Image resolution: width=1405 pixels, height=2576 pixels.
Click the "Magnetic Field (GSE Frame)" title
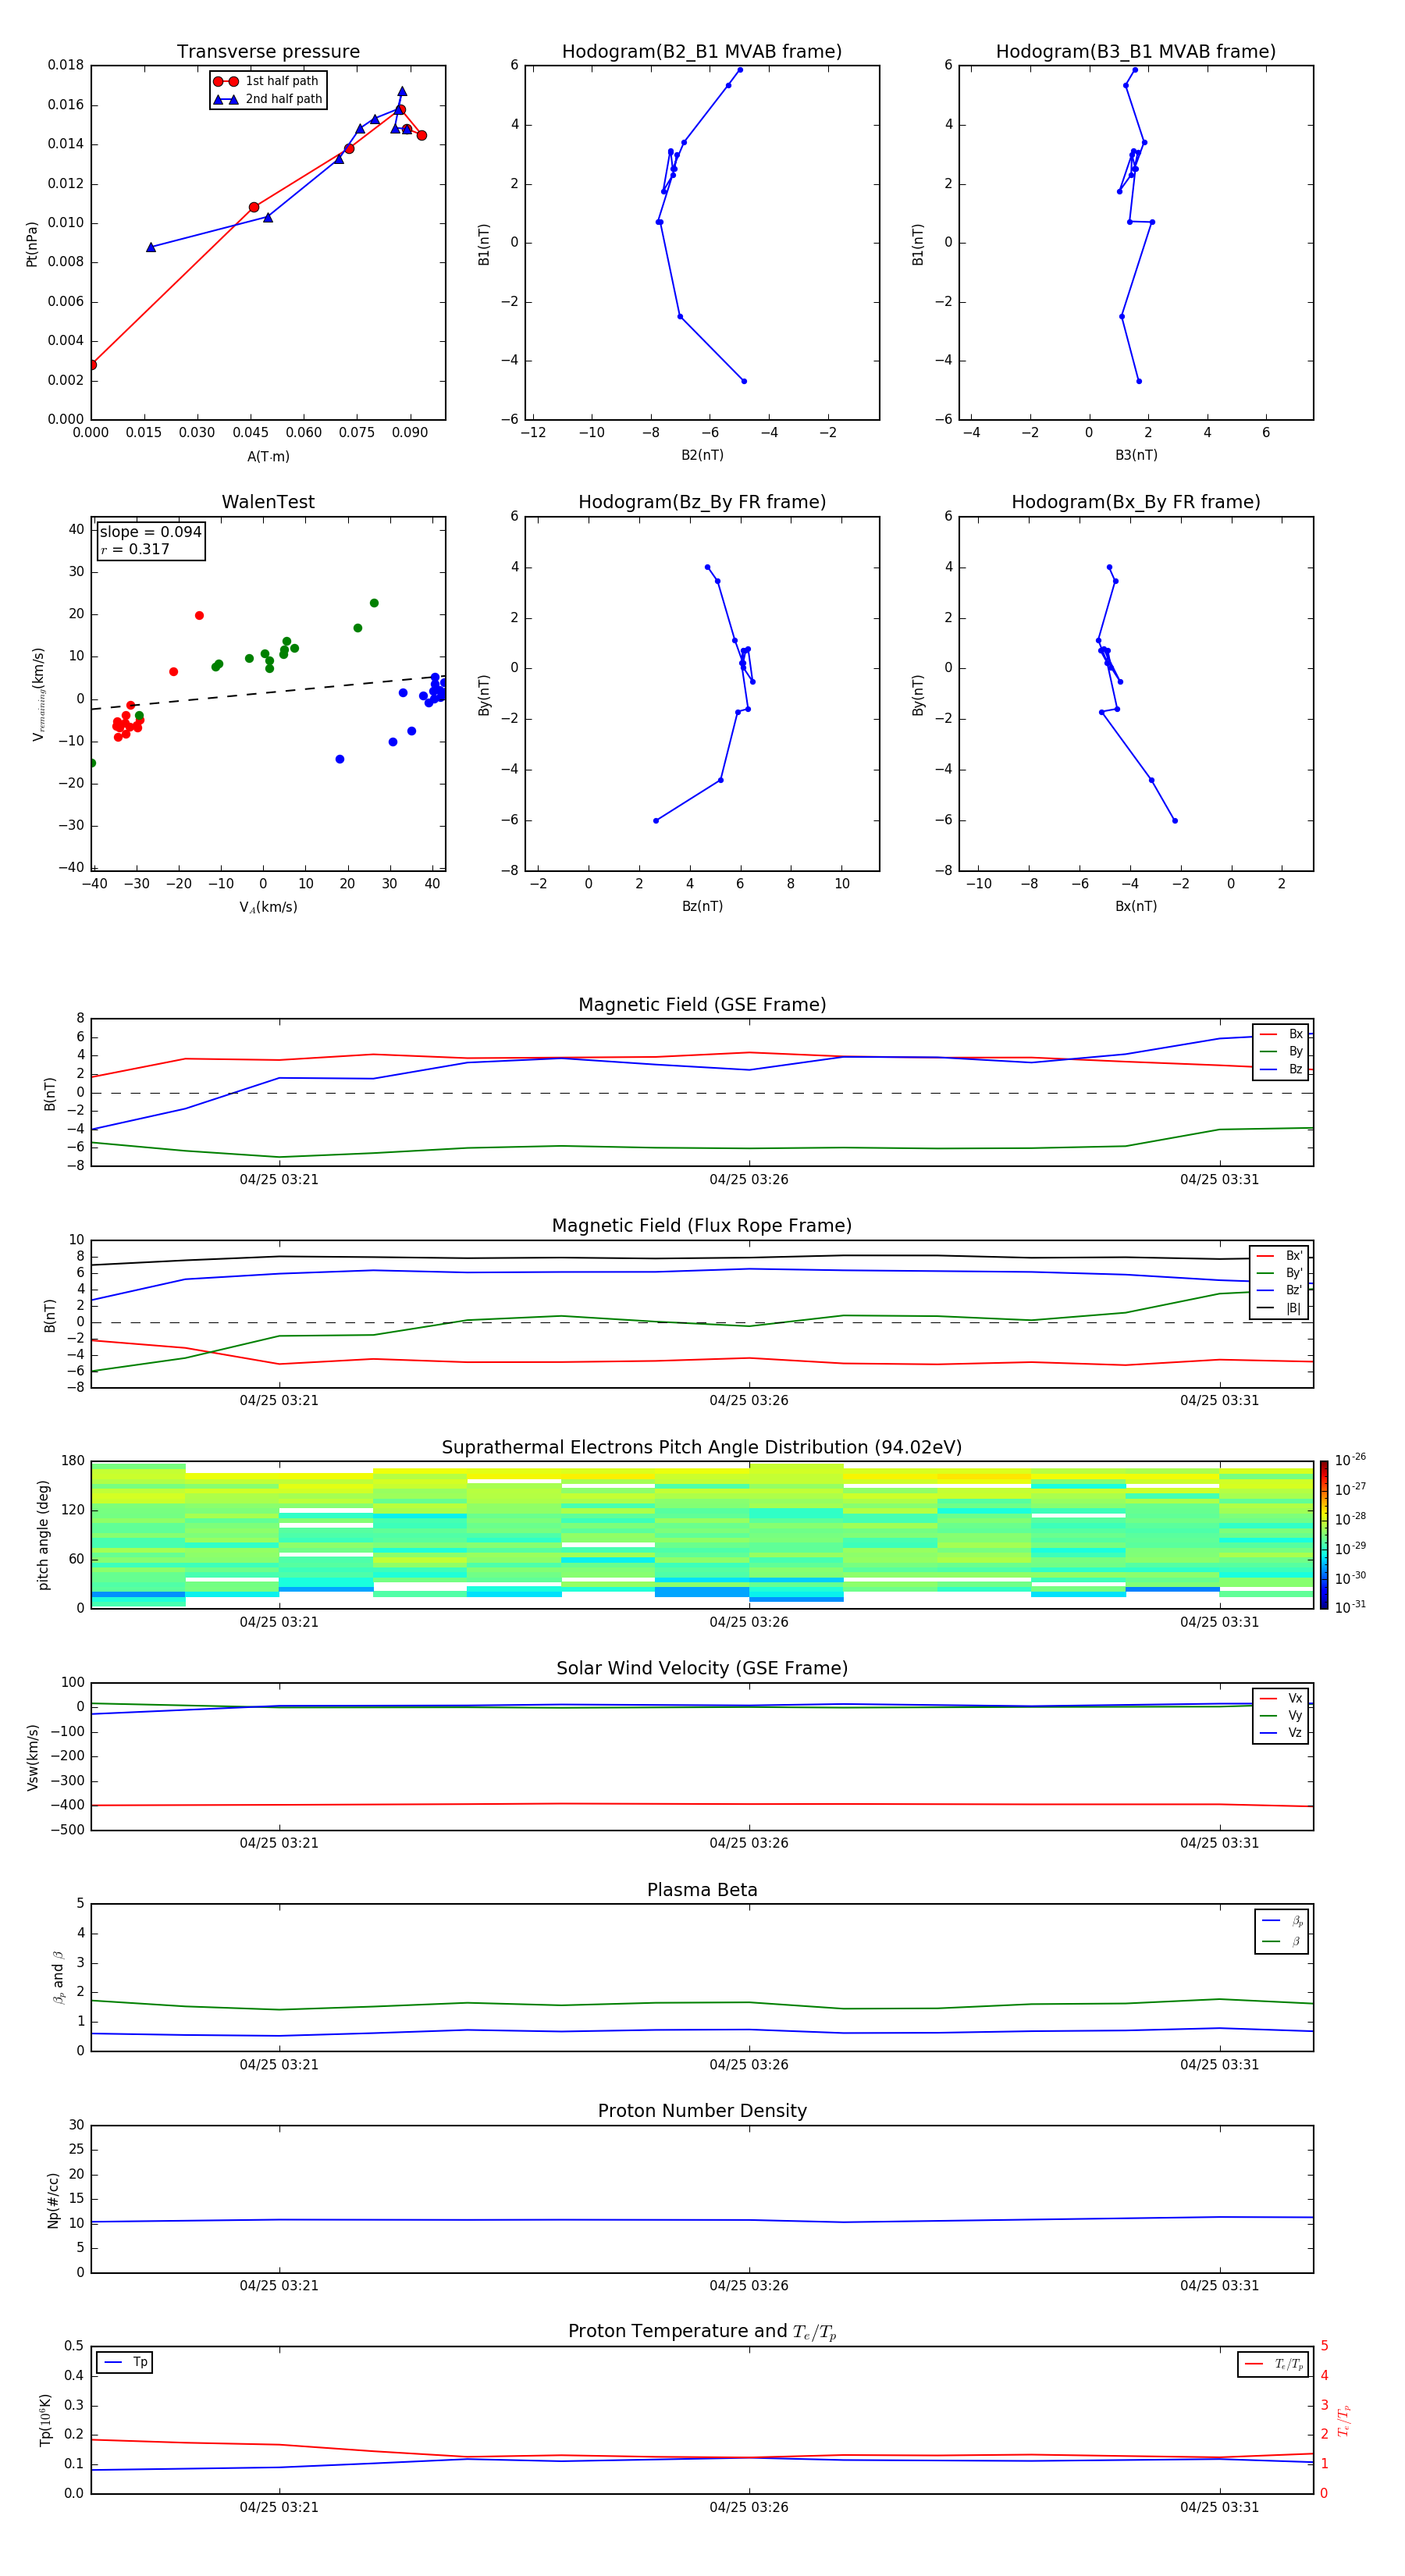pos(702,1005)
